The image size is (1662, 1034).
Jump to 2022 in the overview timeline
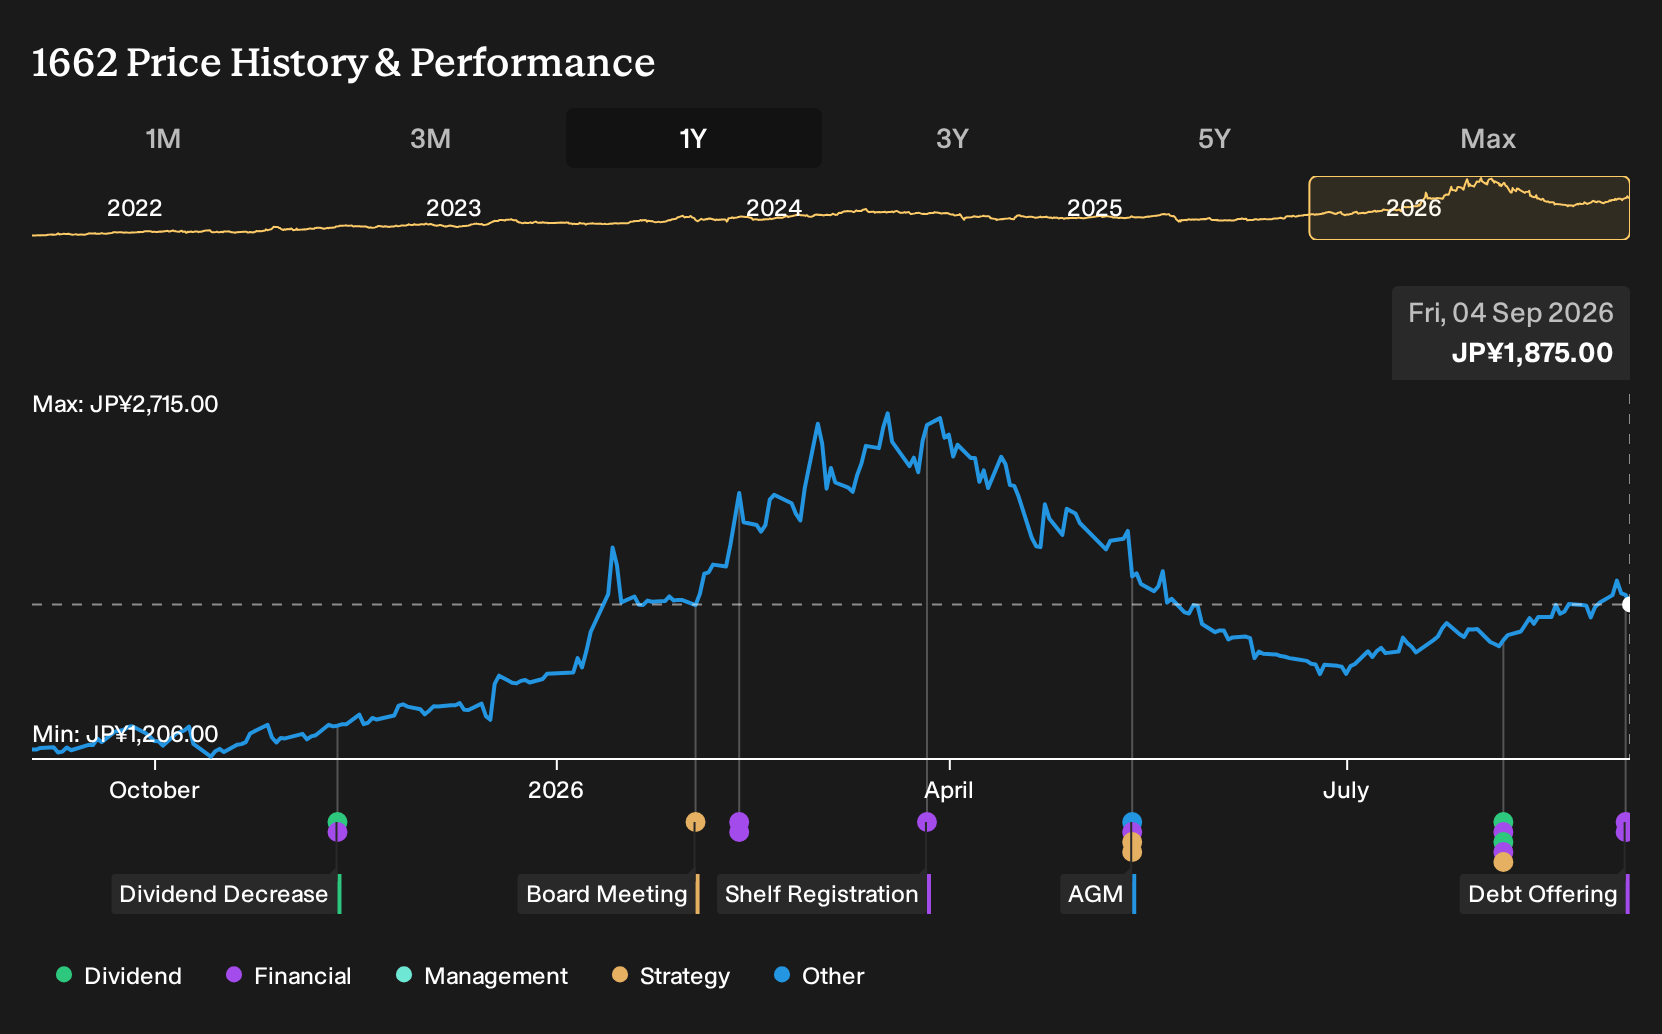click(x=134, y=208)
